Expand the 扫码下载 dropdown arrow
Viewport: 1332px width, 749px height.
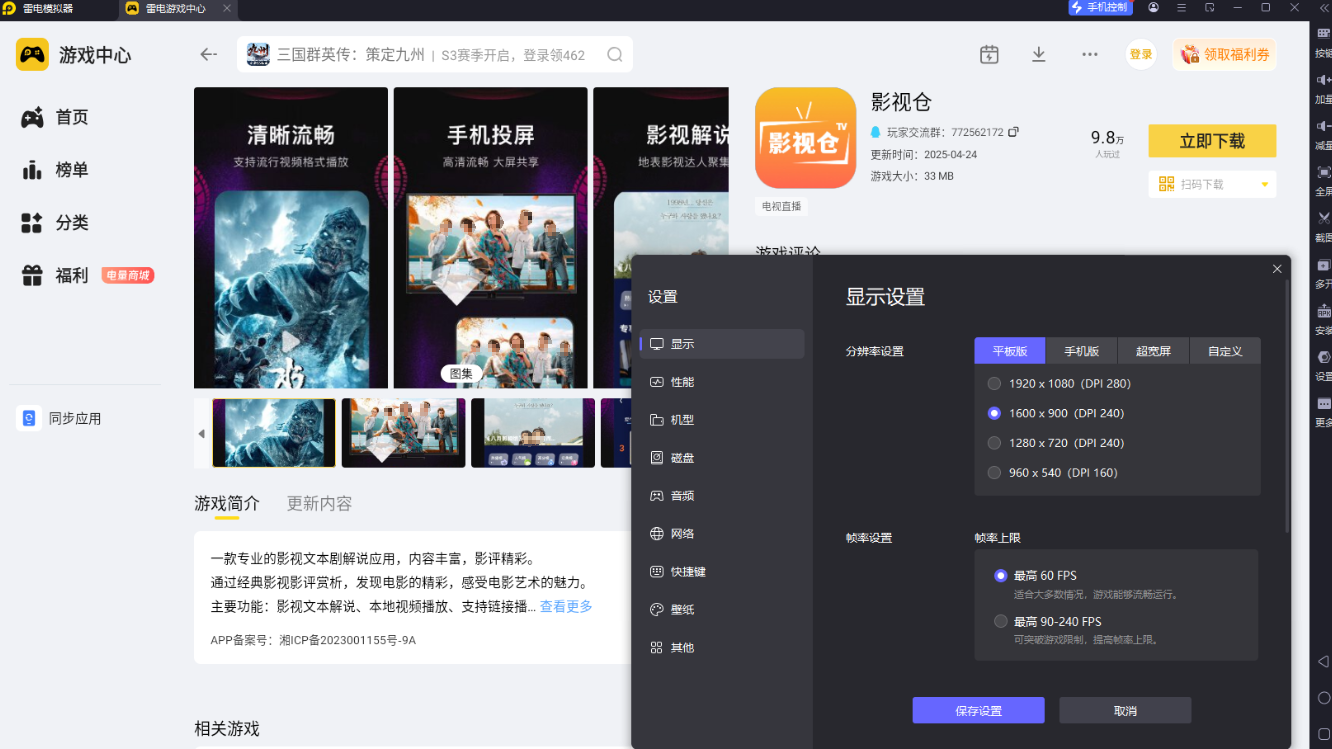point(1264,184)
